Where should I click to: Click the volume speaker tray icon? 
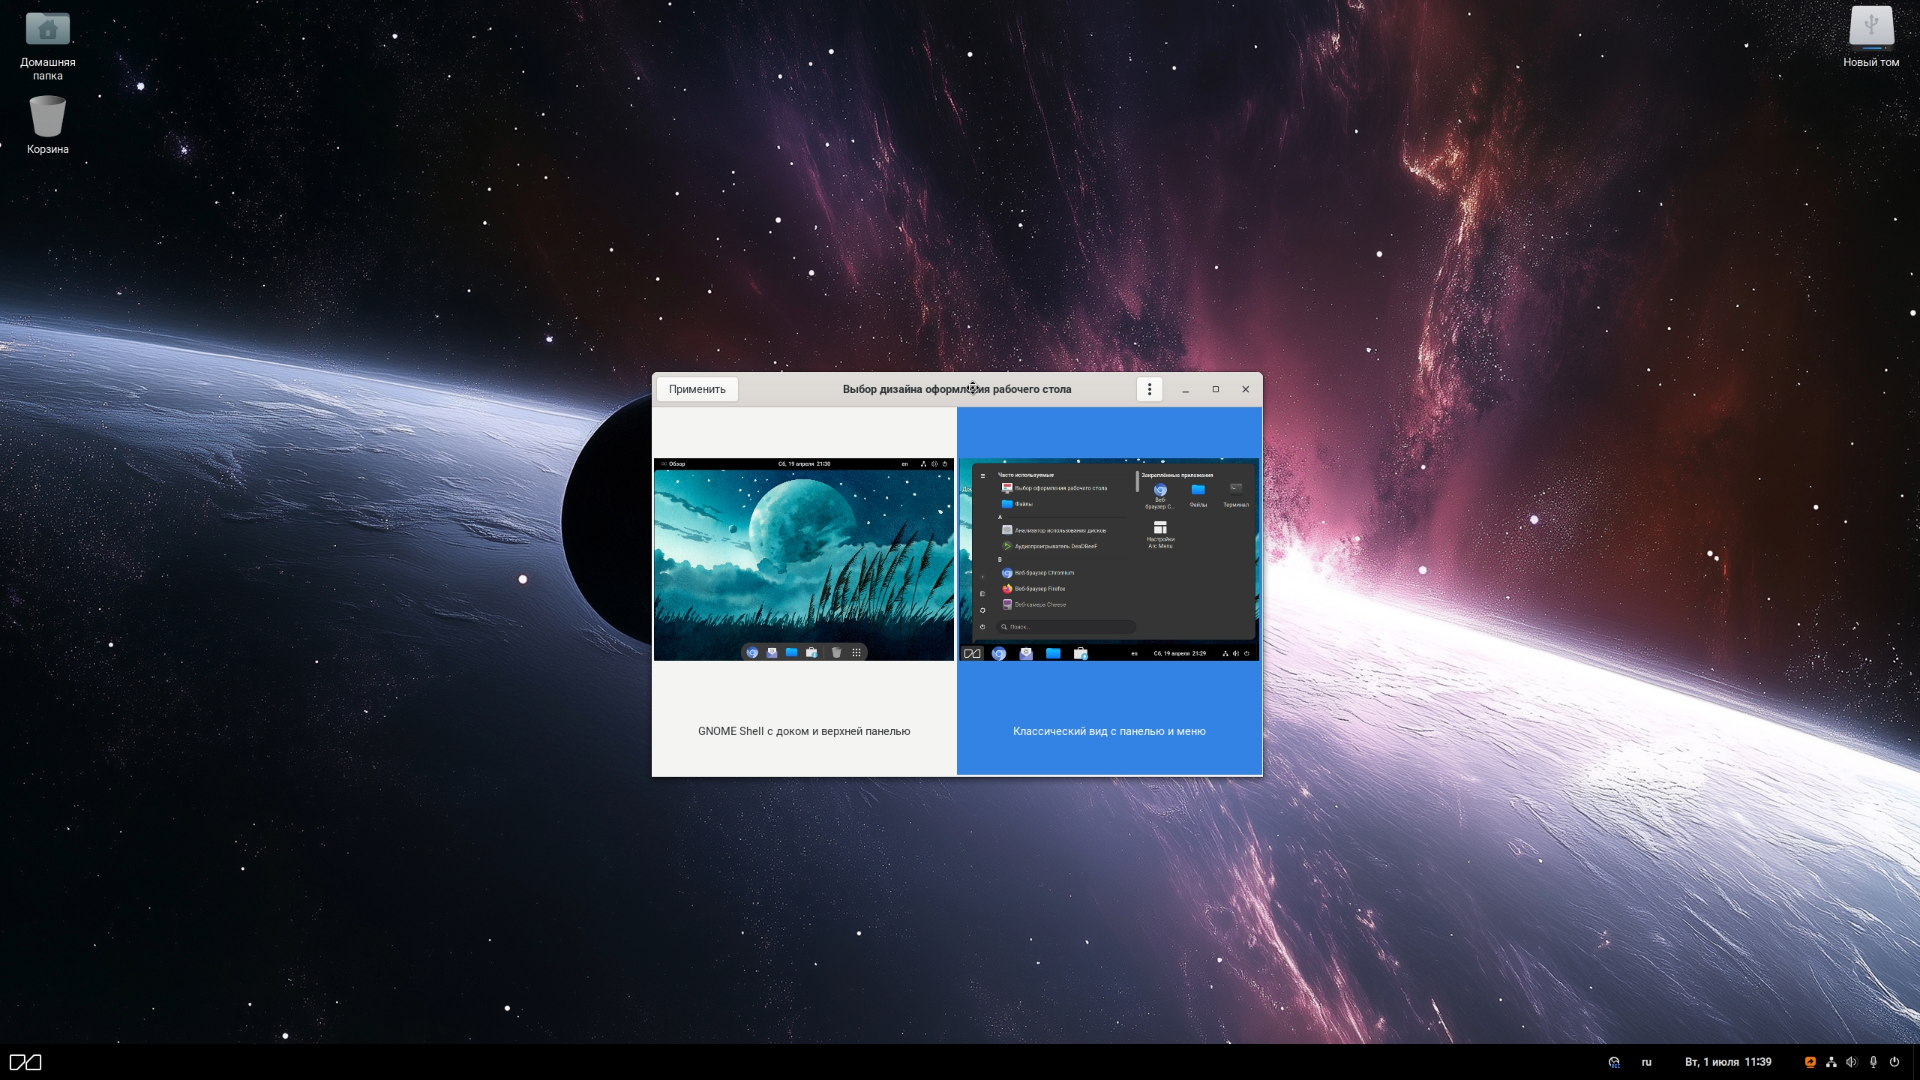coord(1851,1062)
